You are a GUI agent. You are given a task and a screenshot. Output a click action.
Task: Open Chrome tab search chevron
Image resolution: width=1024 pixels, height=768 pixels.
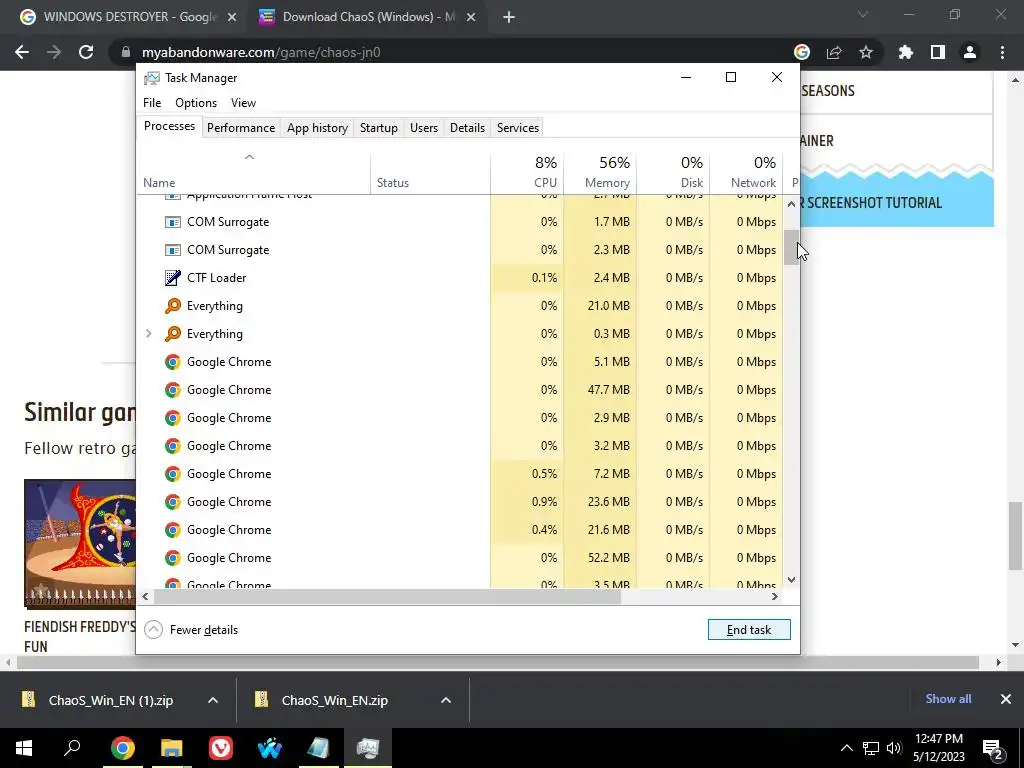[x=863, y=14]
